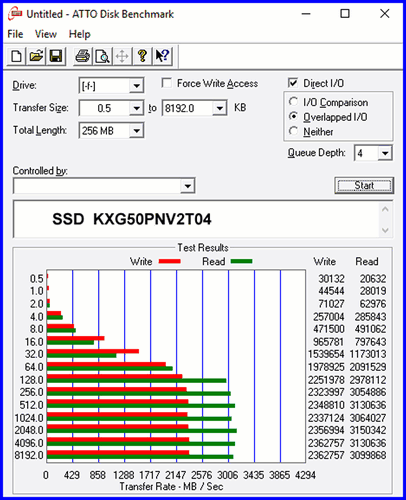Viewport: 406px width, 500px height.
Task: Click the four-arrow move toolbar icon
Action: (122, 56)
